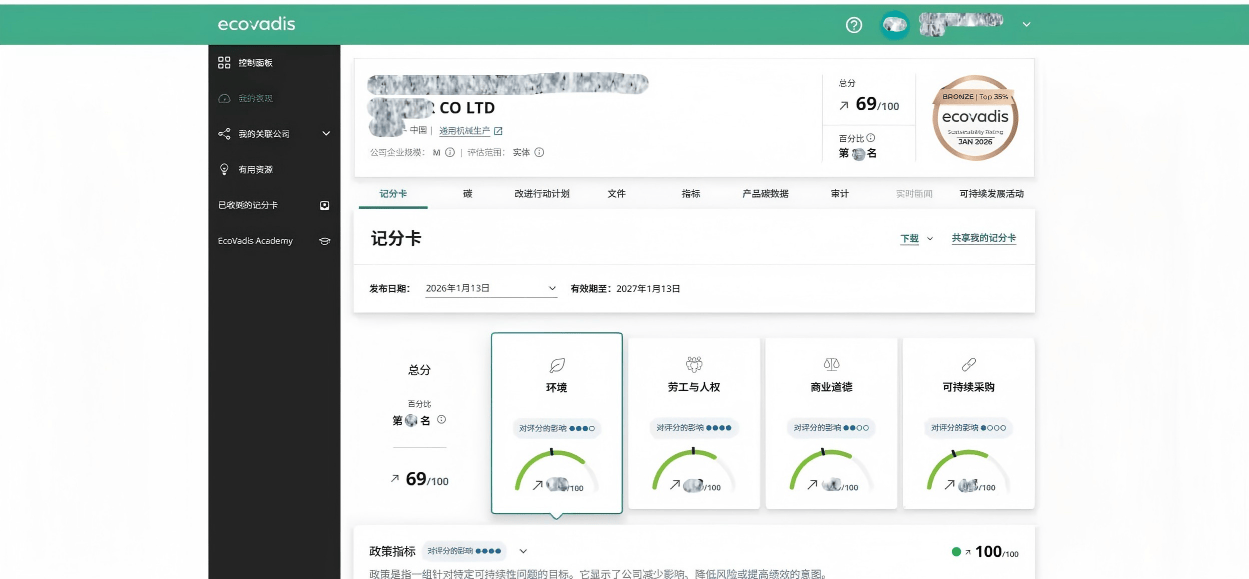The width and height of the screenshot is (1249, 579).
Task: Click the 已收到的记分卡 inbox icon
Action: tap(324, 205)
